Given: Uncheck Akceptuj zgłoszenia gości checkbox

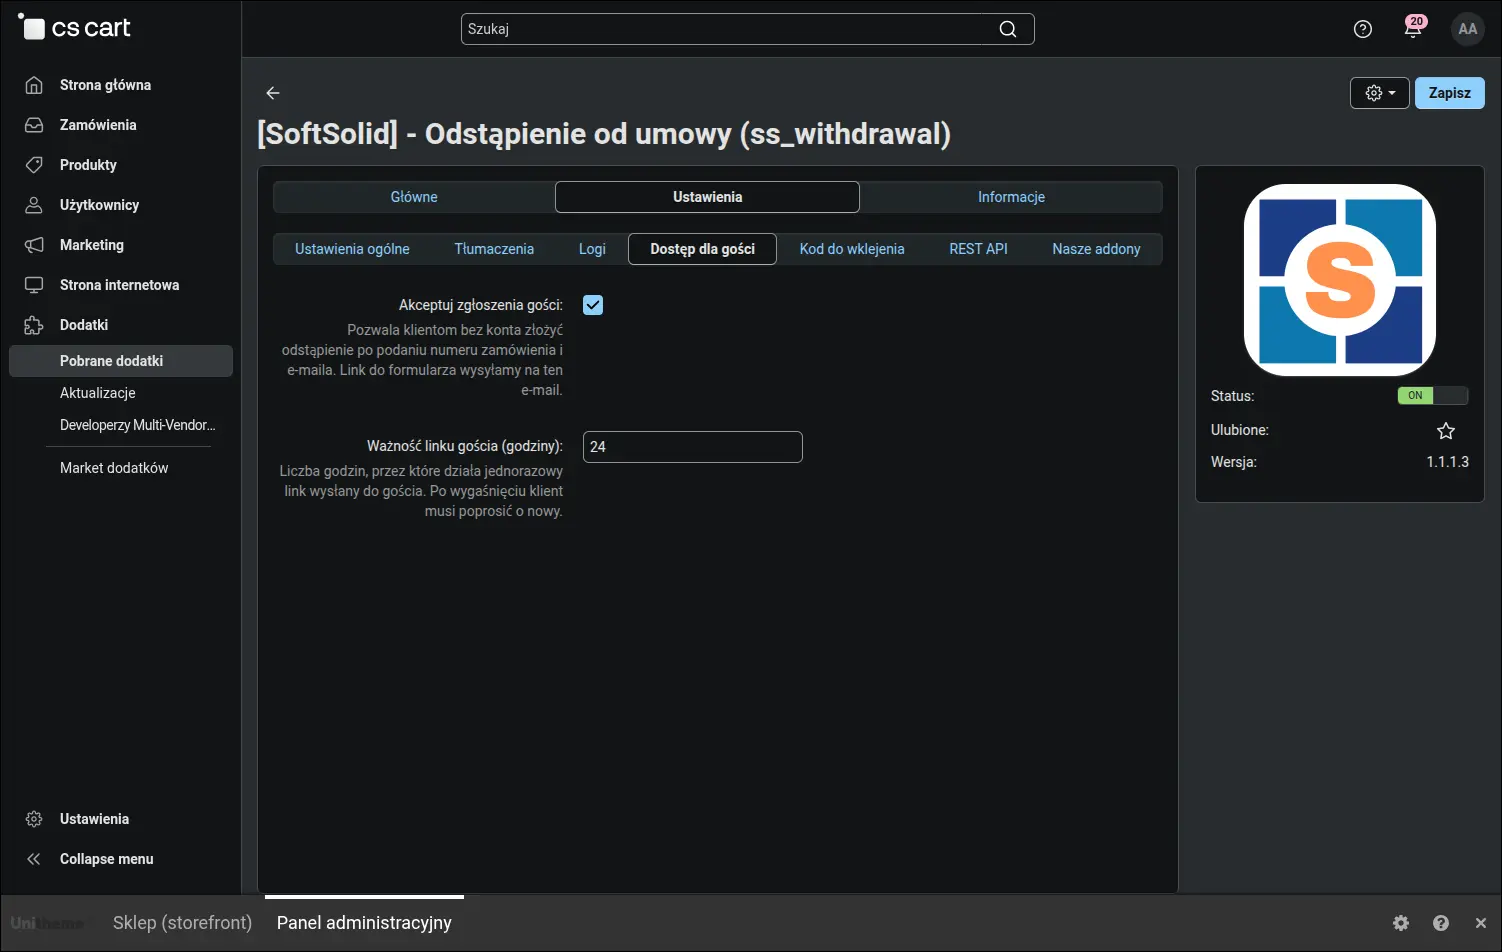Looking at the screenshot, I should (593, 305).
